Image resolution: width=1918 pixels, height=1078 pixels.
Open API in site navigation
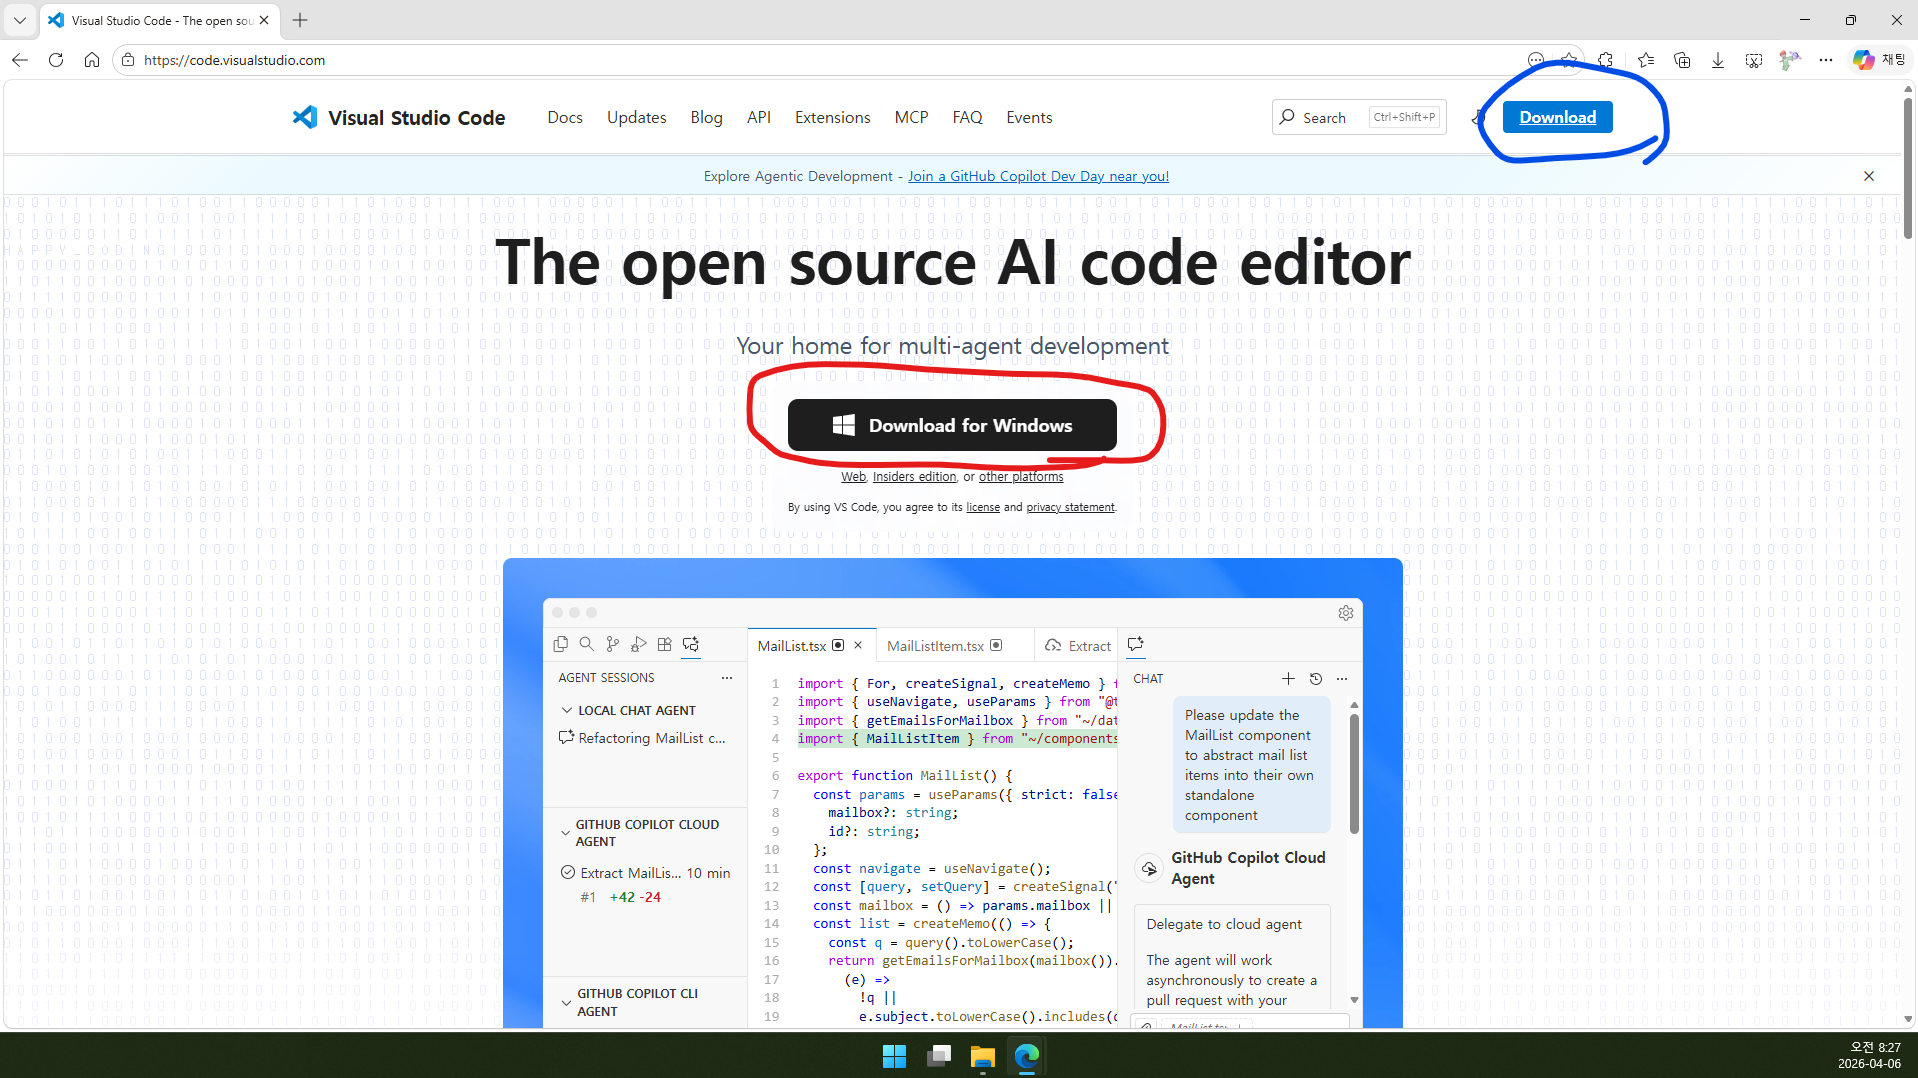(759, 117)
